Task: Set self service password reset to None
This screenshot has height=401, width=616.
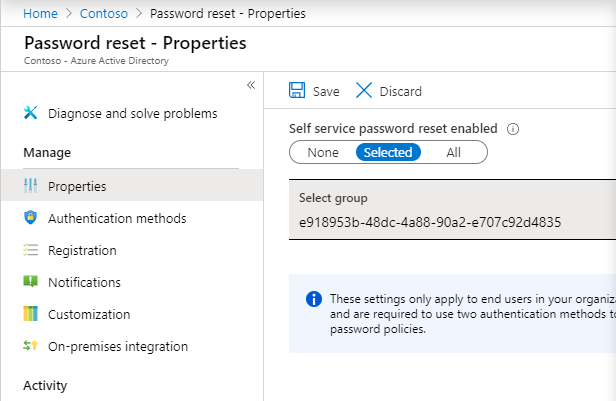Action: (323, 152)
